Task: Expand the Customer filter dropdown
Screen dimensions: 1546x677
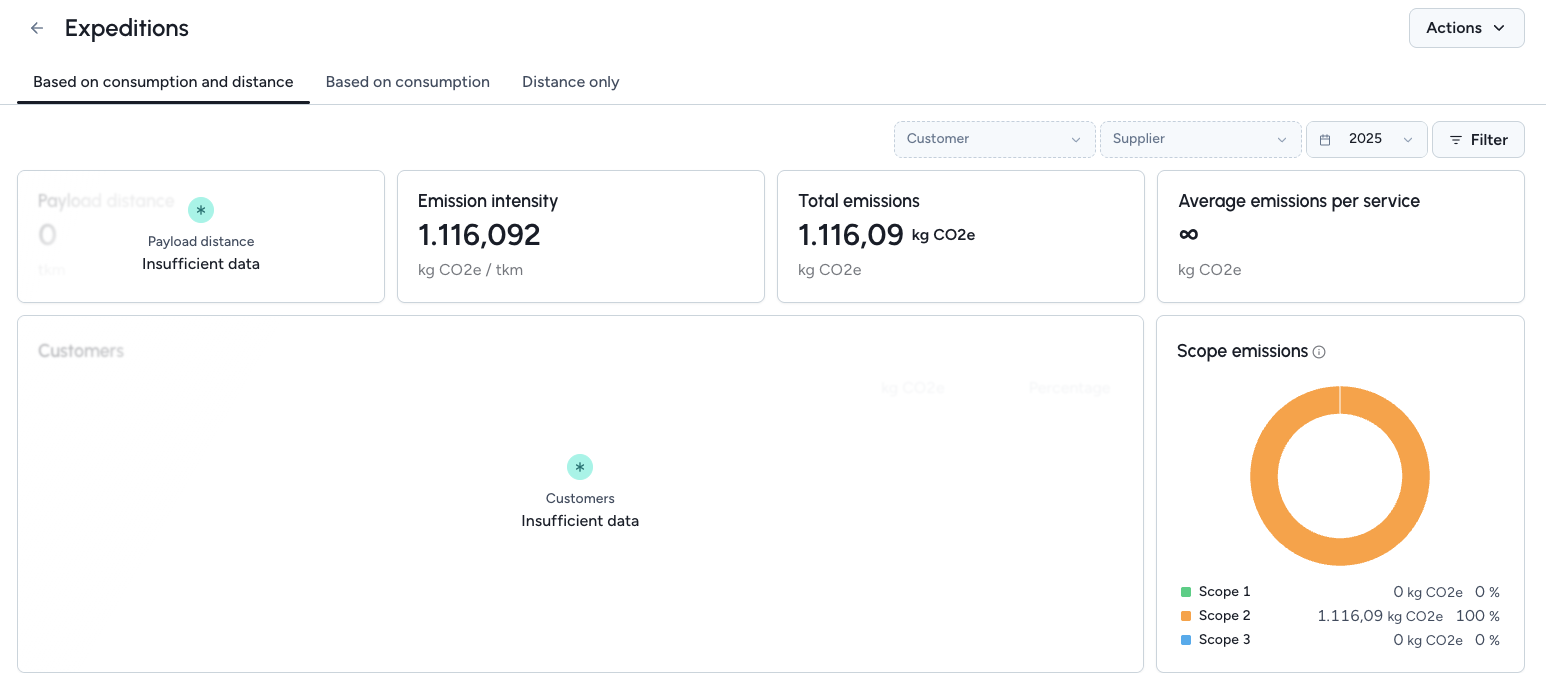Action: point(994,139)
